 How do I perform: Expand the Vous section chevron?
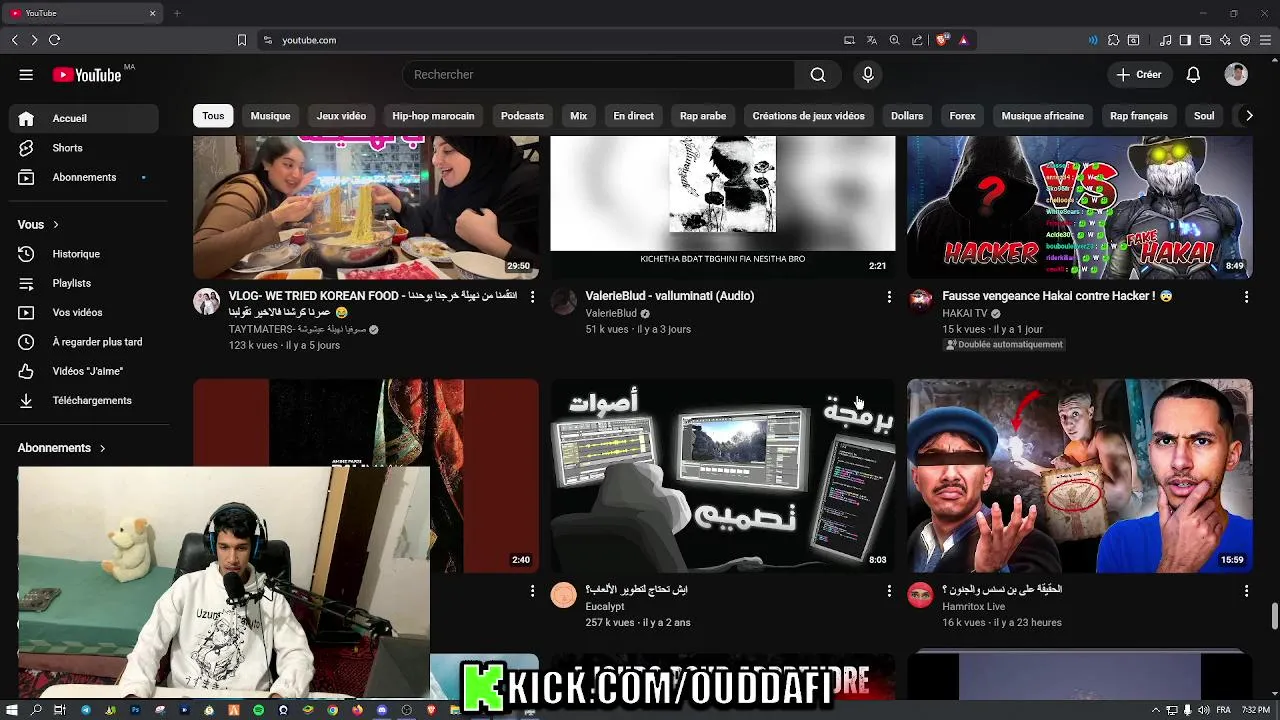coord(56,225)
